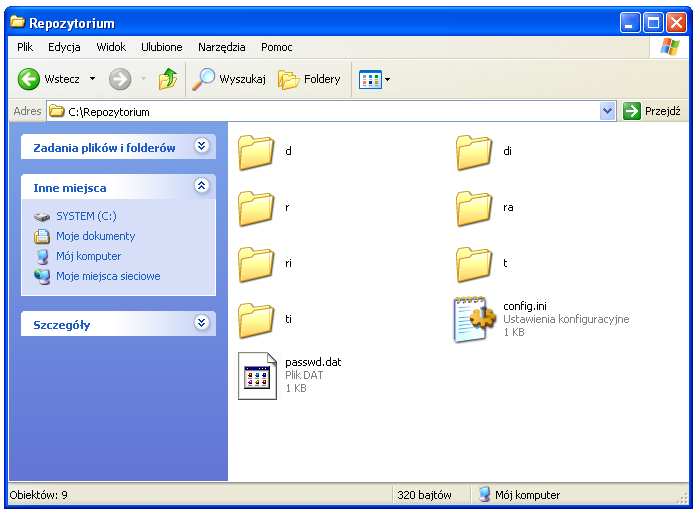Click the Mój komputer status bar icon
This screenshot has width=700, height=515.
point(484,494)
